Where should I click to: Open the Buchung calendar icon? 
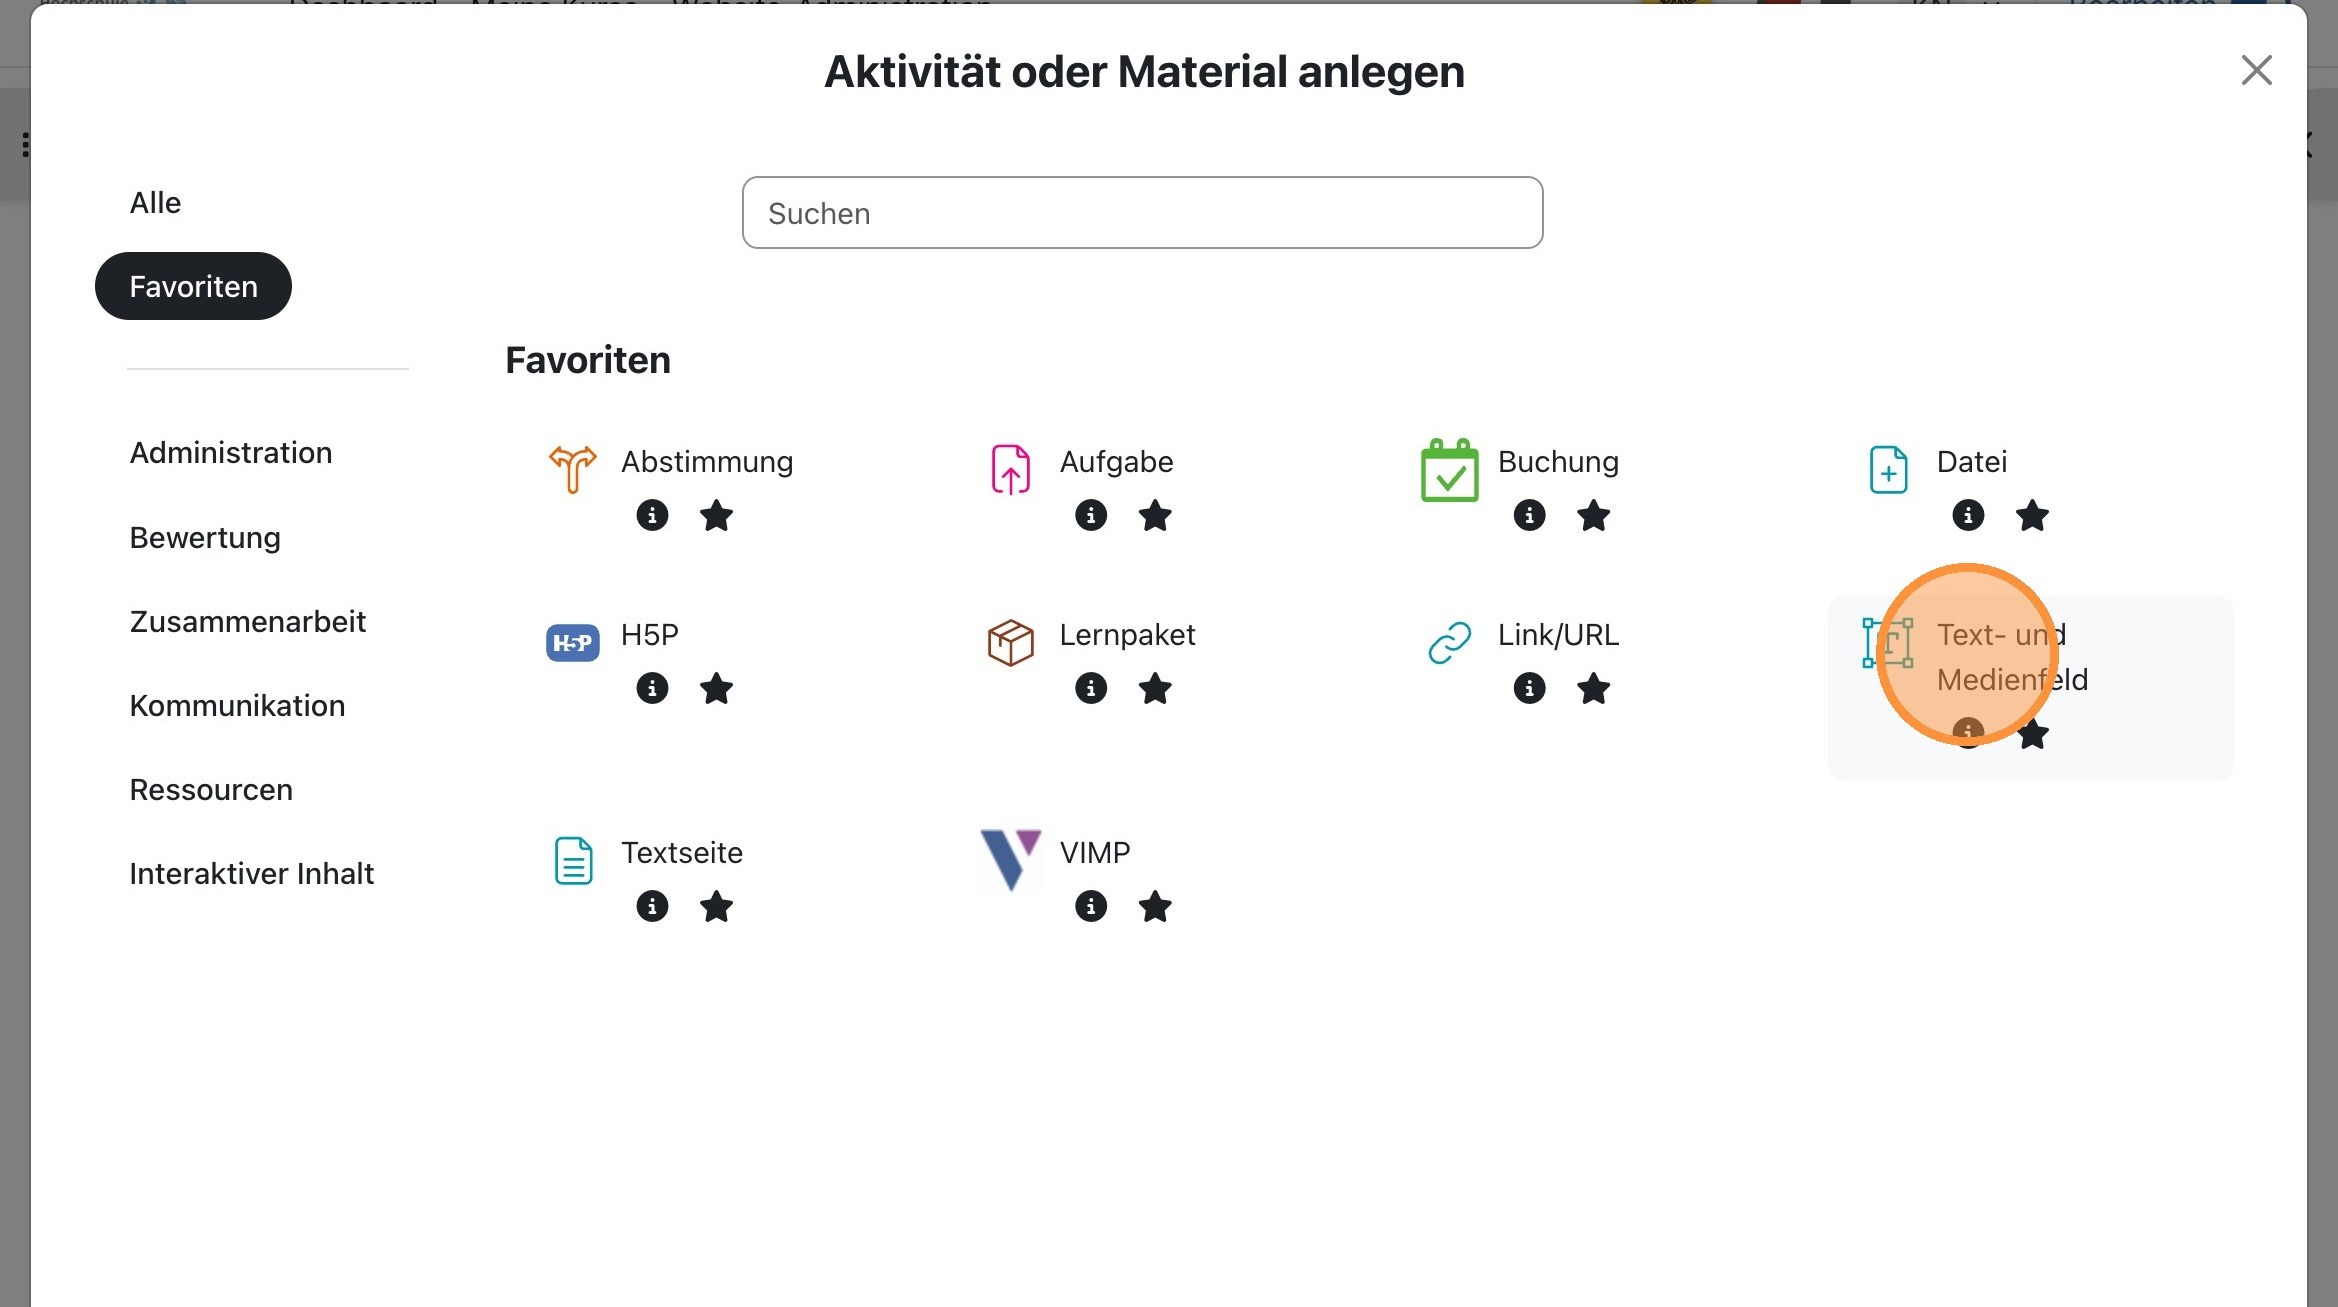(1449, 469)
